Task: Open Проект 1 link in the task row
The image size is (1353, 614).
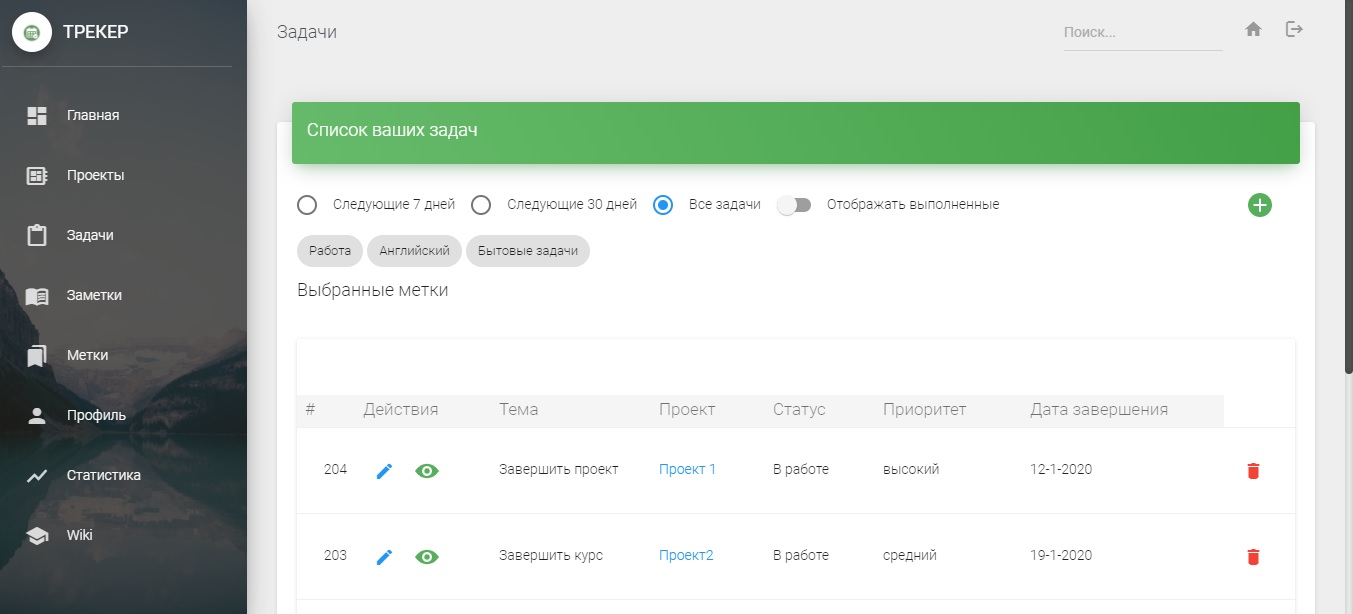Action: 687,469
